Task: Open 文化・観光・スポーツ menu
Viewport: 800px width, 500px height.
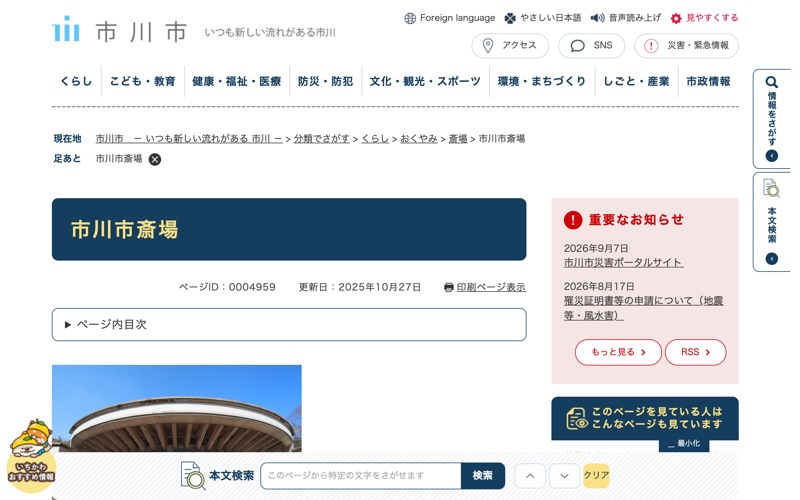Action: (426, 81)
